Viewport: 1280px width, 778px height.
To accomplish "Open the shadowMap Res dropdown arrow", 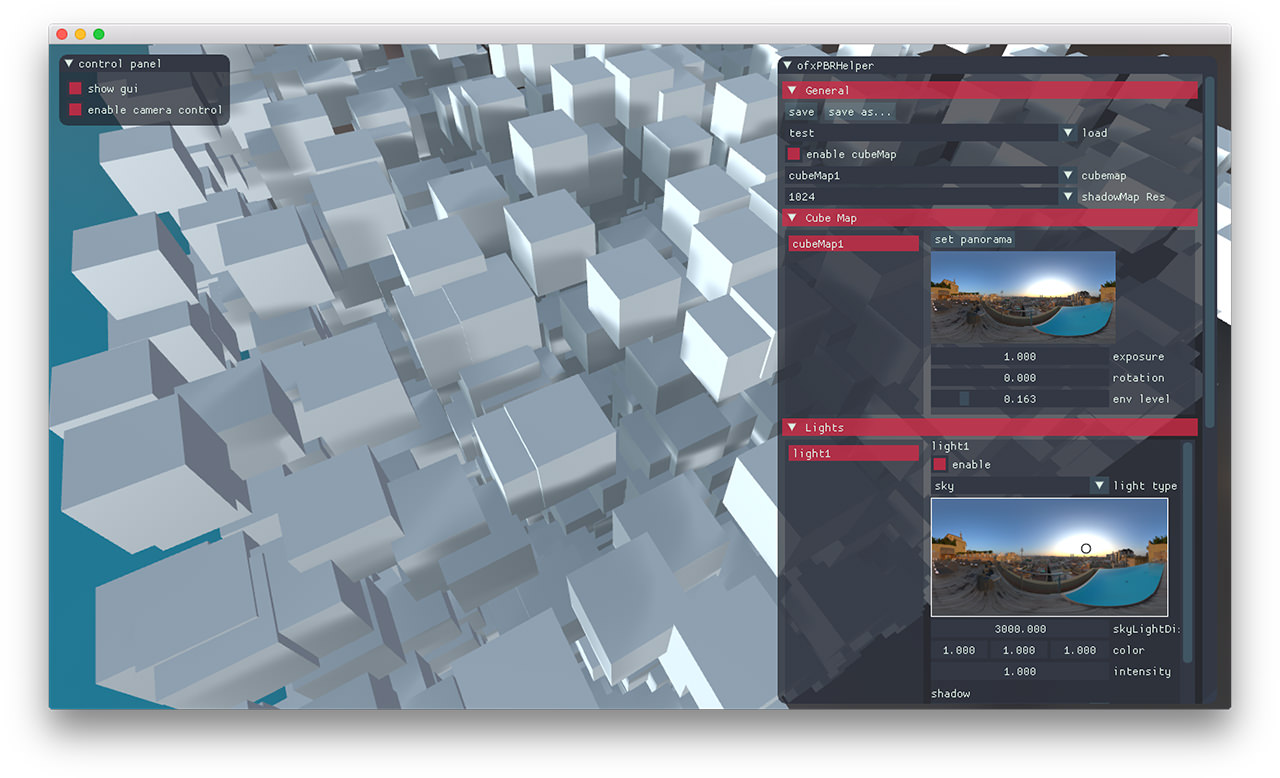I will point(1068,196).
